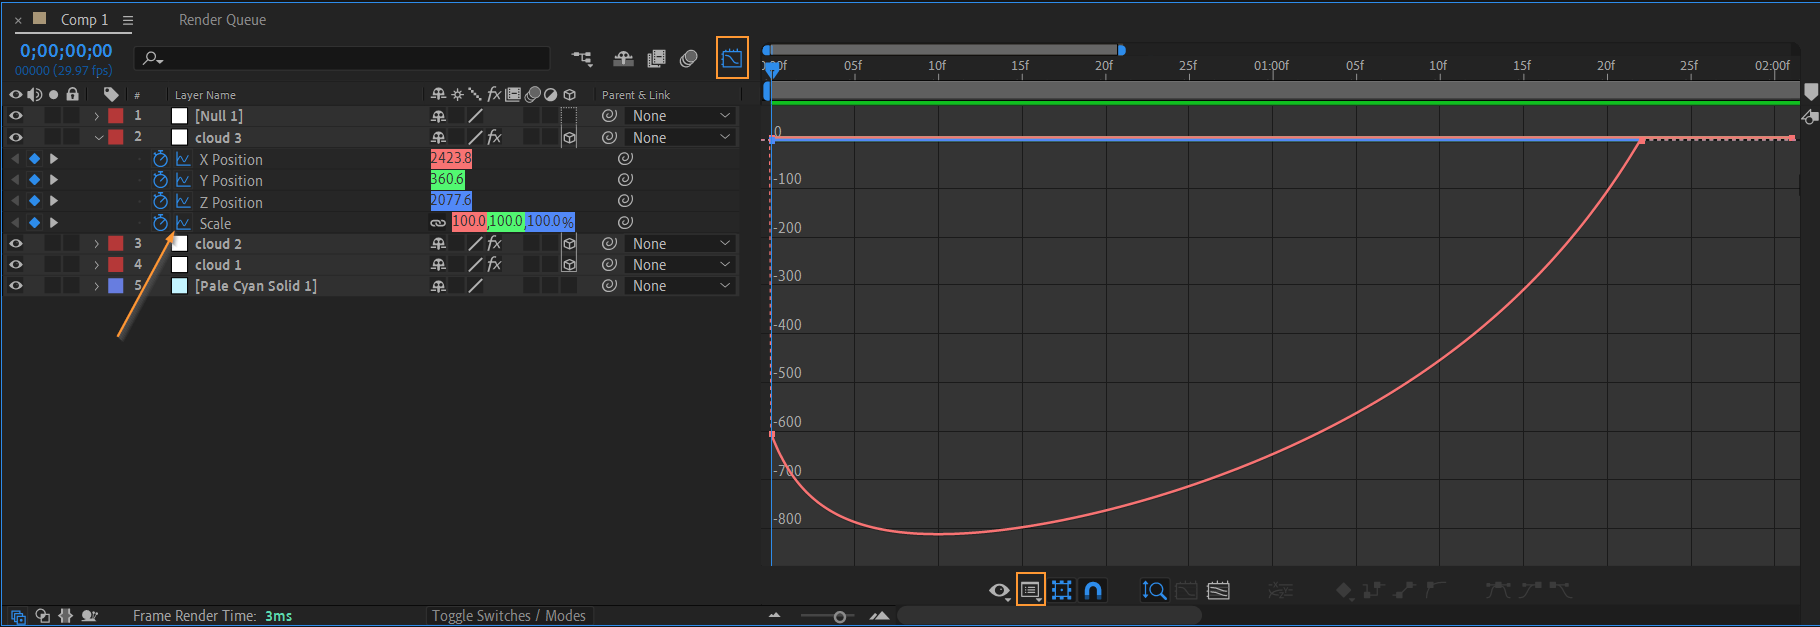This screenshot has width=1820, height=627.
Task: Toggle Auto-zoom graph height
Action: 1154,590
